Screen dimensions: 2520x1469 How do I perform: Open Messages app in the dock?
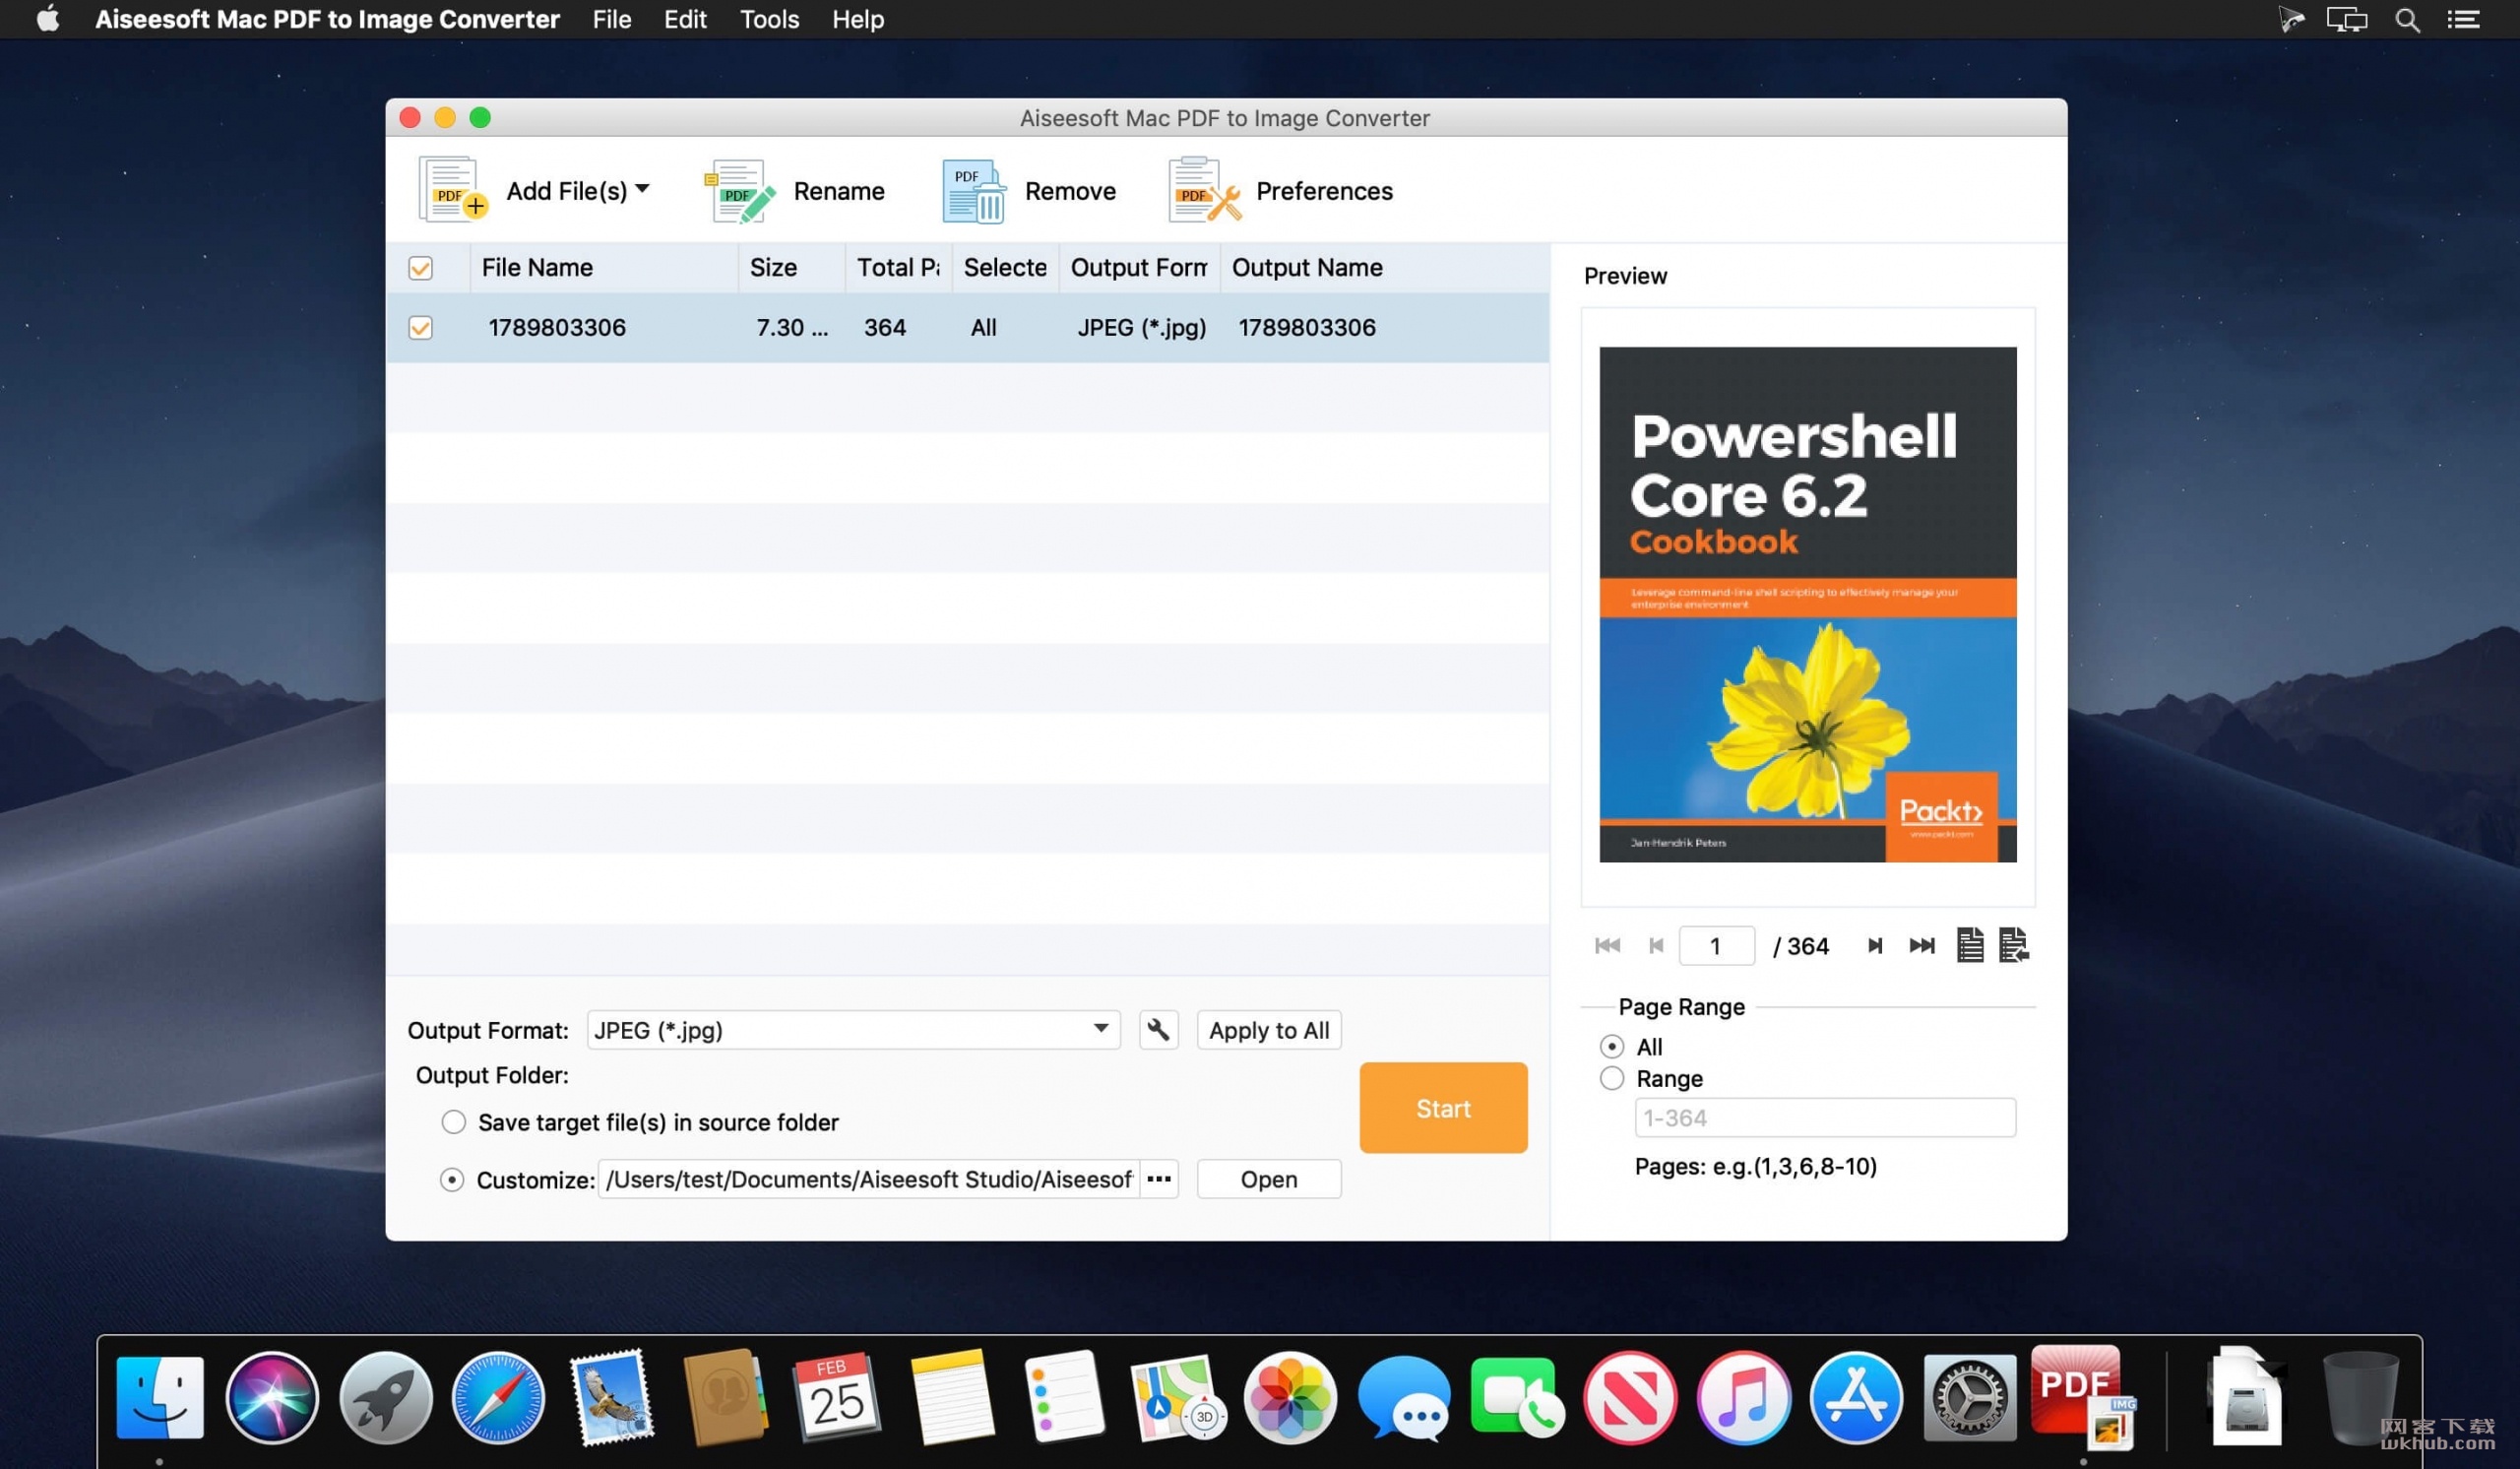(x=1403, y=1397)
